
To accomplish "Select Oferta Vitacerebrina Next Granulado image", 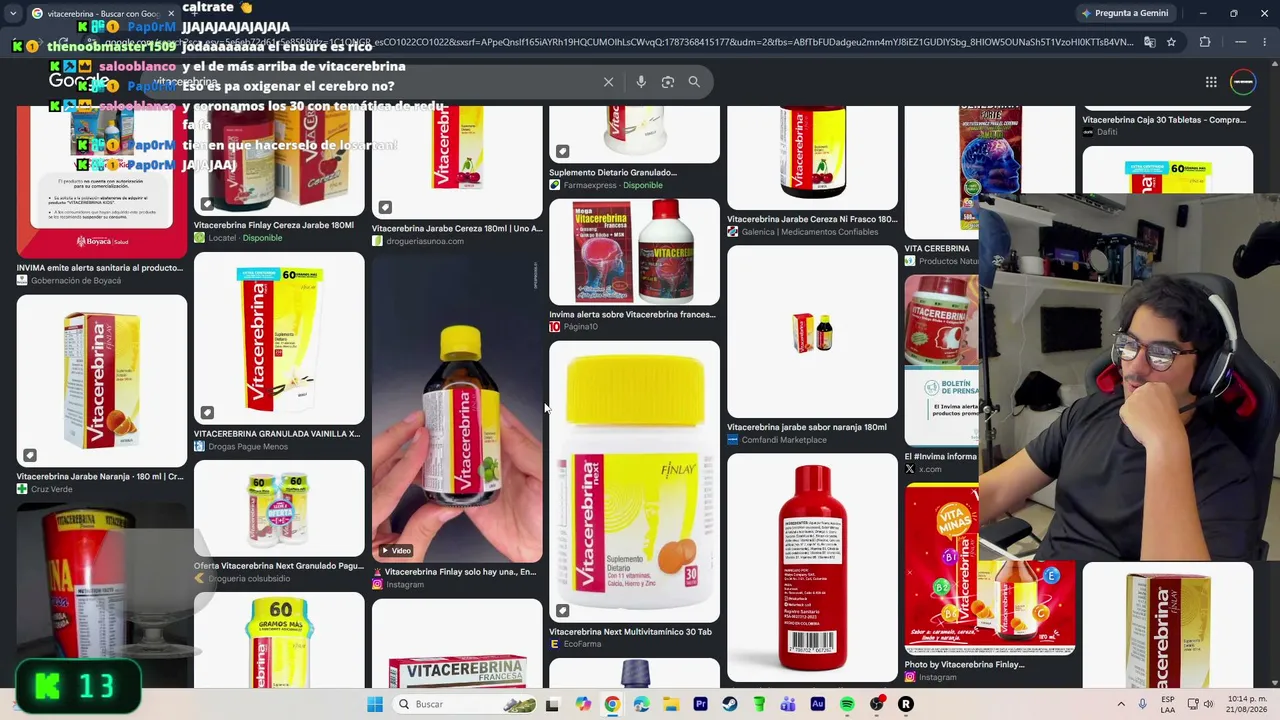I will [279, 508].
